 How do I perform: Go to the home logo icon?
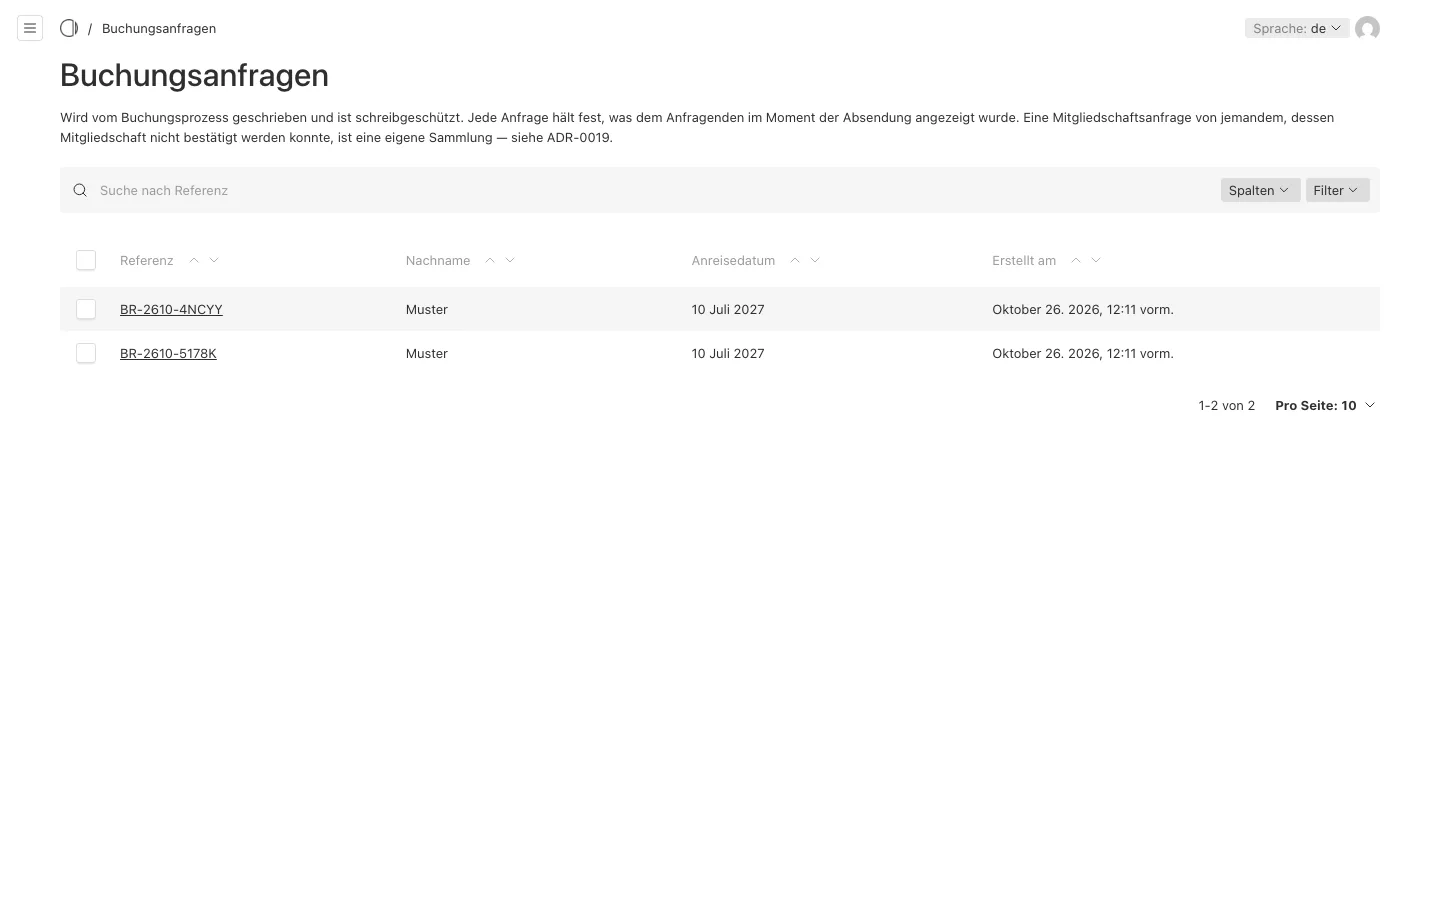pyautogui.click(x=69, y=28)
